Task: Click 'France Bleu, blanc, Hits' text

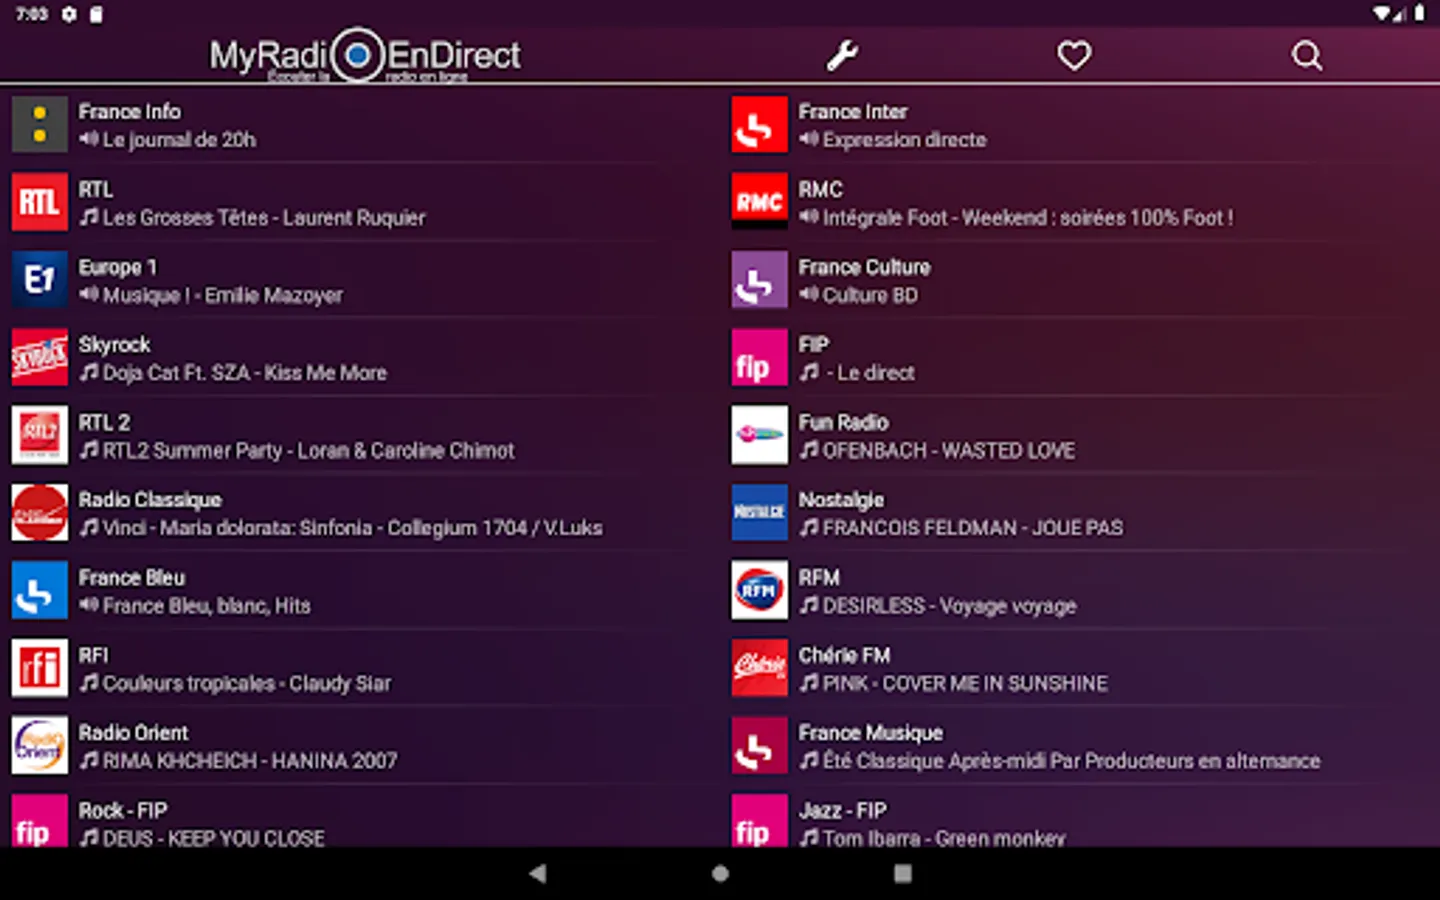Action: coord(207,606)
